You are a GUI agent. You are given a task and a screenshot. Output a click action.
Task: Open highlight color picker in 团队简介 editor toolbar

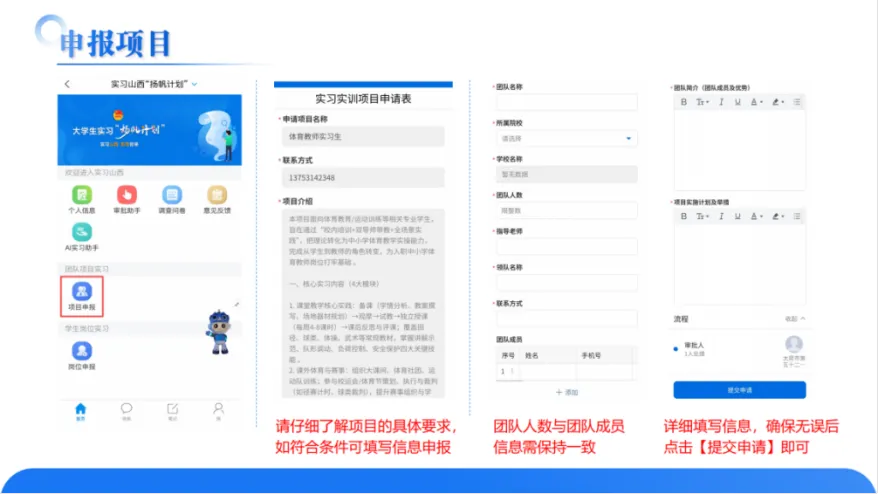tap(778, 102)
